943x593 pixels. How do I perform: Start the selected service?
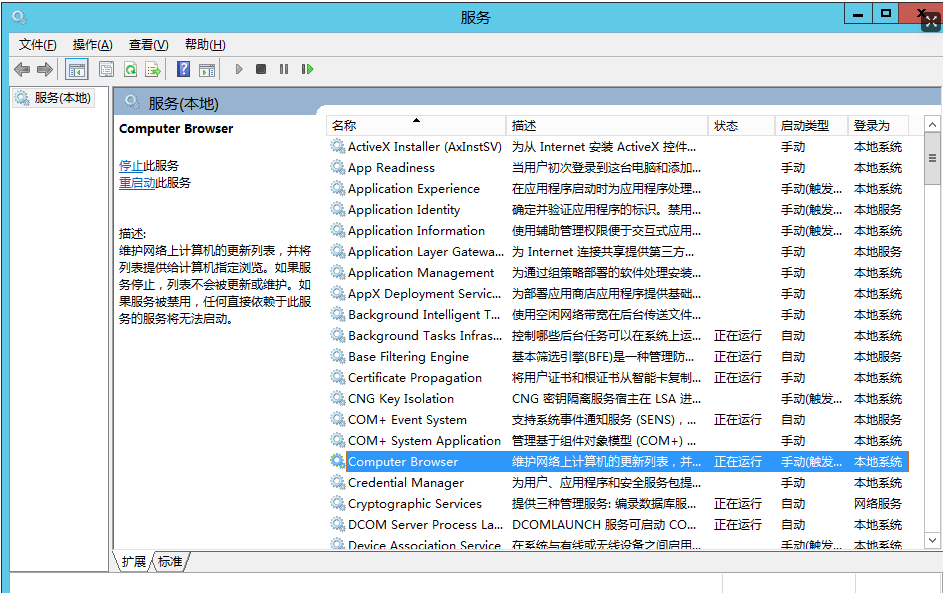(239, 69)
